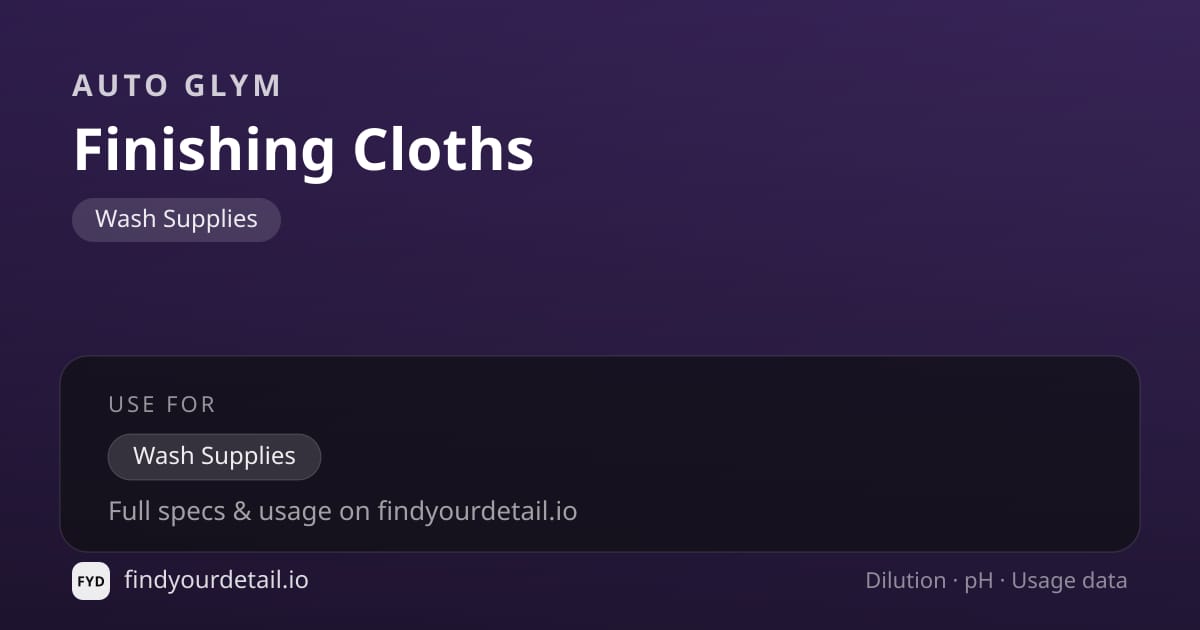Click the USE FOR section heading
Image resolution: width=1200 pixels, height=630 pixels.
(162, 405)
